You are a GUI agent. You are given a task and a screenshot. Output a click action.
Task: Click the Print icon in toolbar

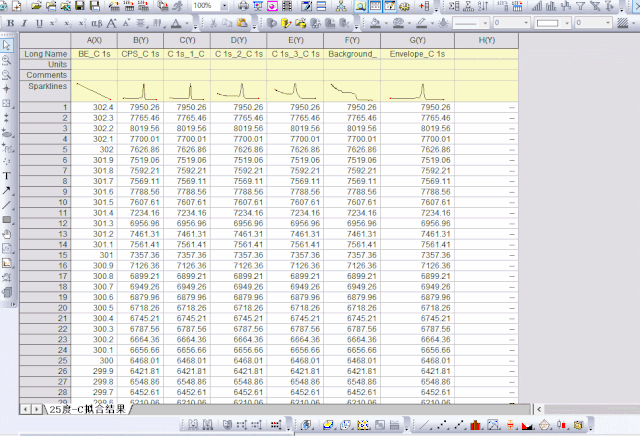tap(244, 6)
